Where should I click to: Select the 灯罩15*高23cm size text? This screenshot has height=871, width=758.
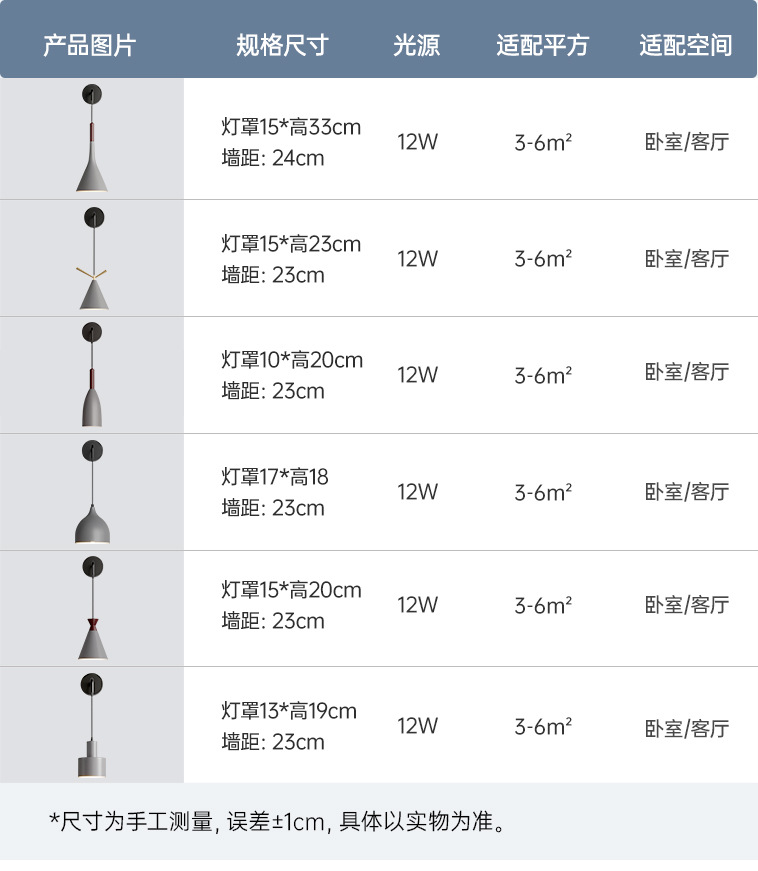pyautogui.click(x=291, y=244)
